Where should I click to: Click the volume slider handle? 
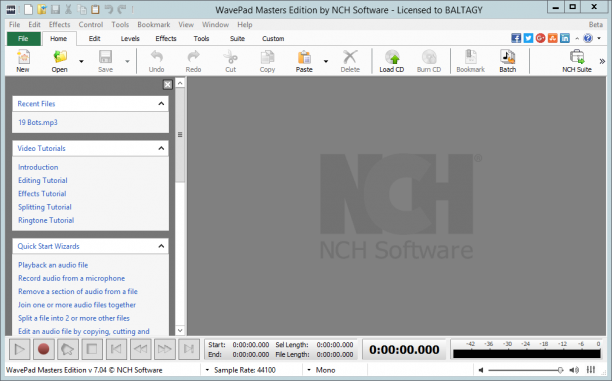[x=560, y=370]
